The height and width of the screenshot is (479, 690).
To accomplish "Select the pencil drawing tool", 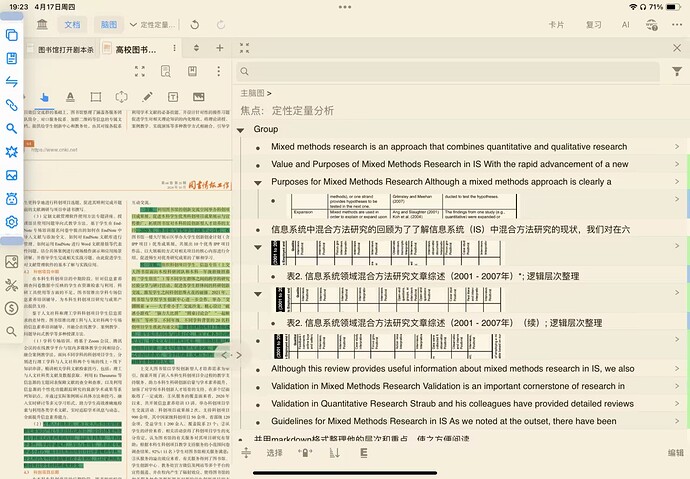I will (x=147, y=97).
